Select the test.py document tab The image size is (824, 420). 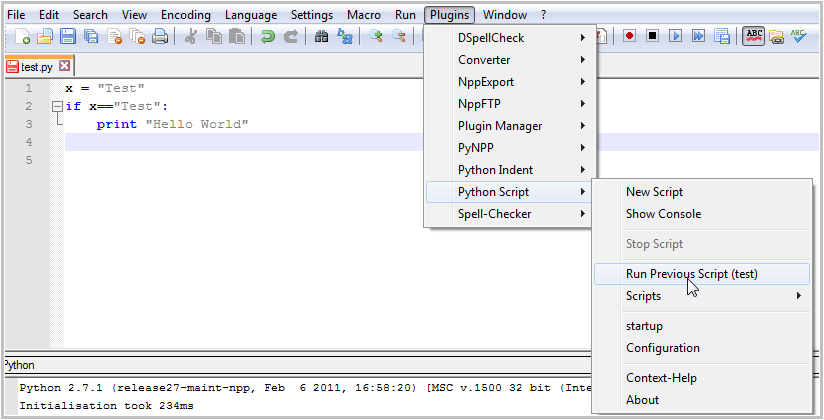[x=38, y=66]
